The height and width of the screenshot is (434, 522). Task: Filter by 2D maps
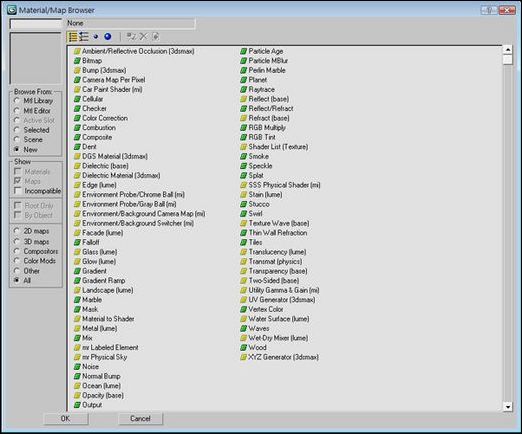[17, 231]
